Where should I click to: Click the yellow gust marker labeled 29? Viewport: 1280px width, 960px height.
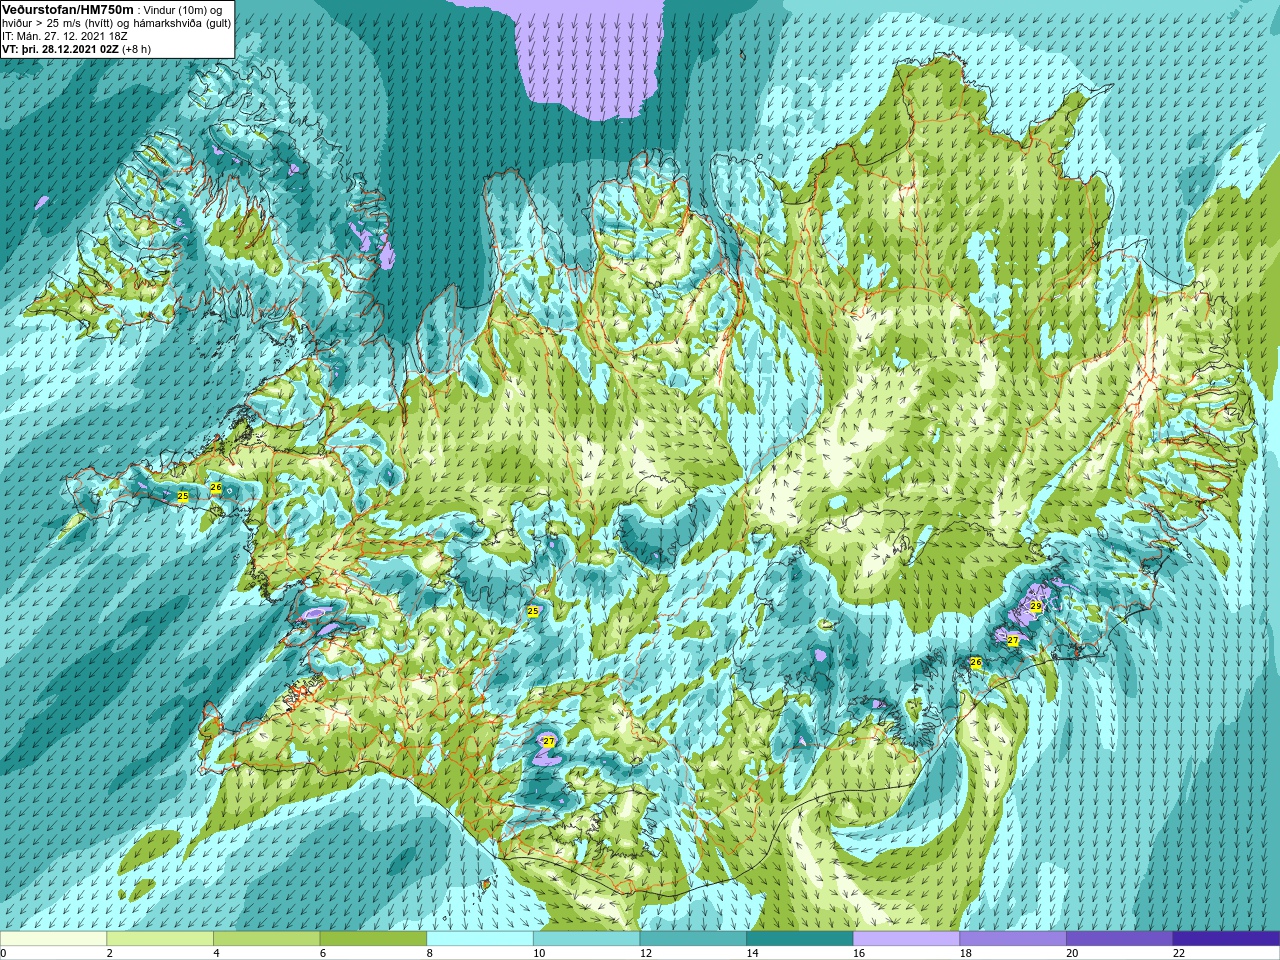pos(1036,606)
